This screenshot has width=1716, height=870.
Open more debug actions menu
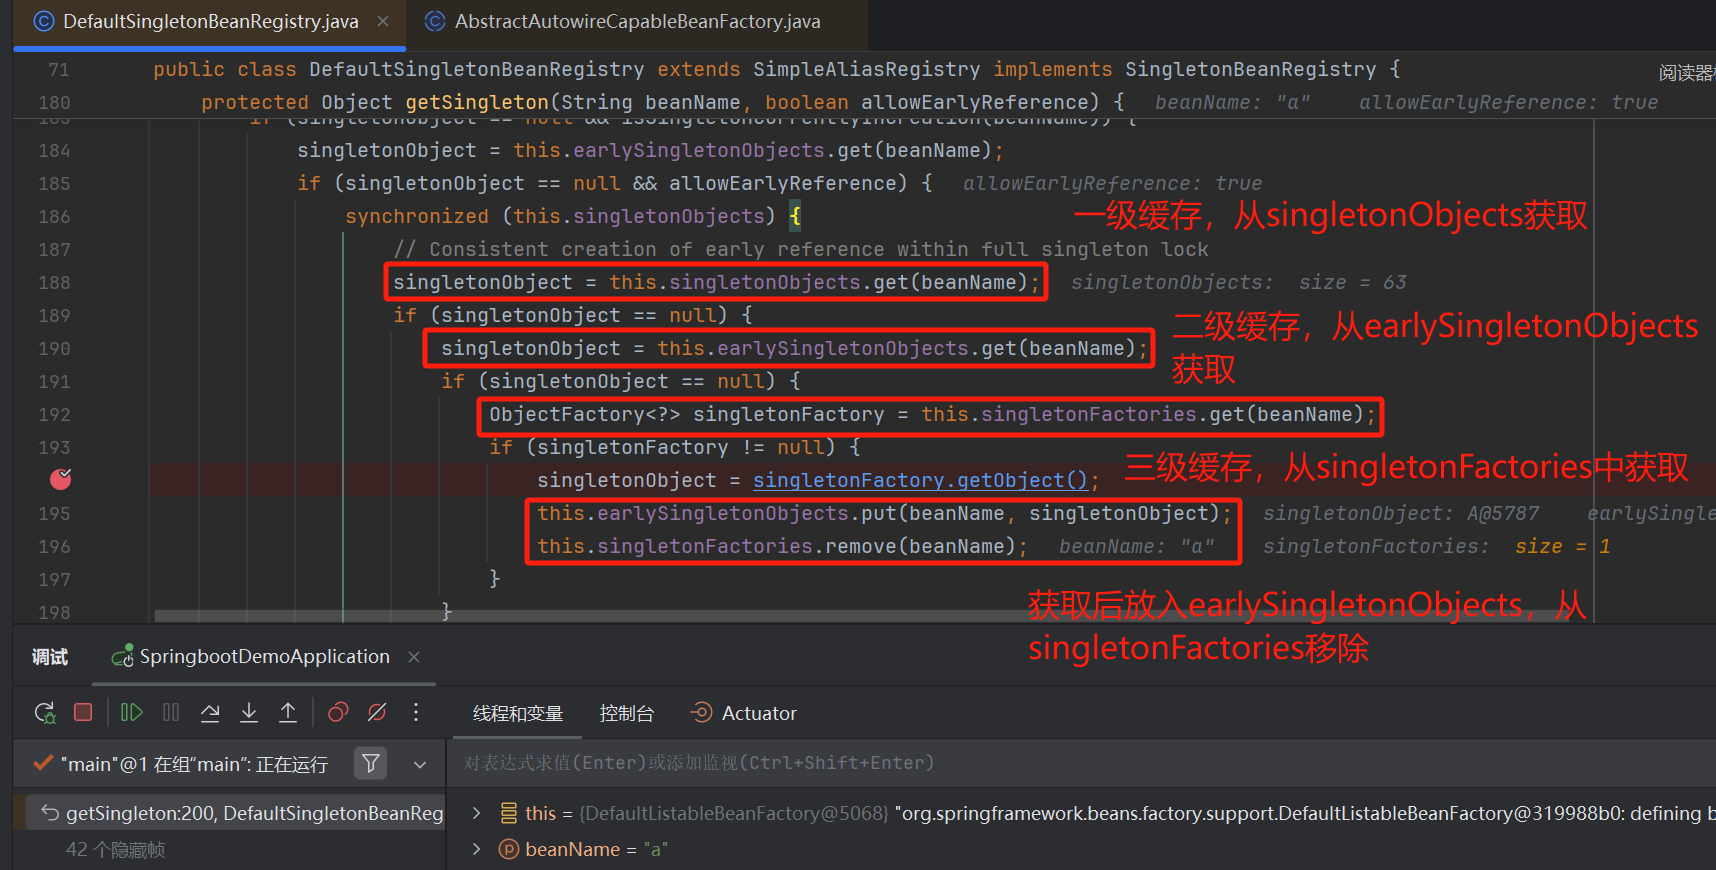[x=416, y=712]
